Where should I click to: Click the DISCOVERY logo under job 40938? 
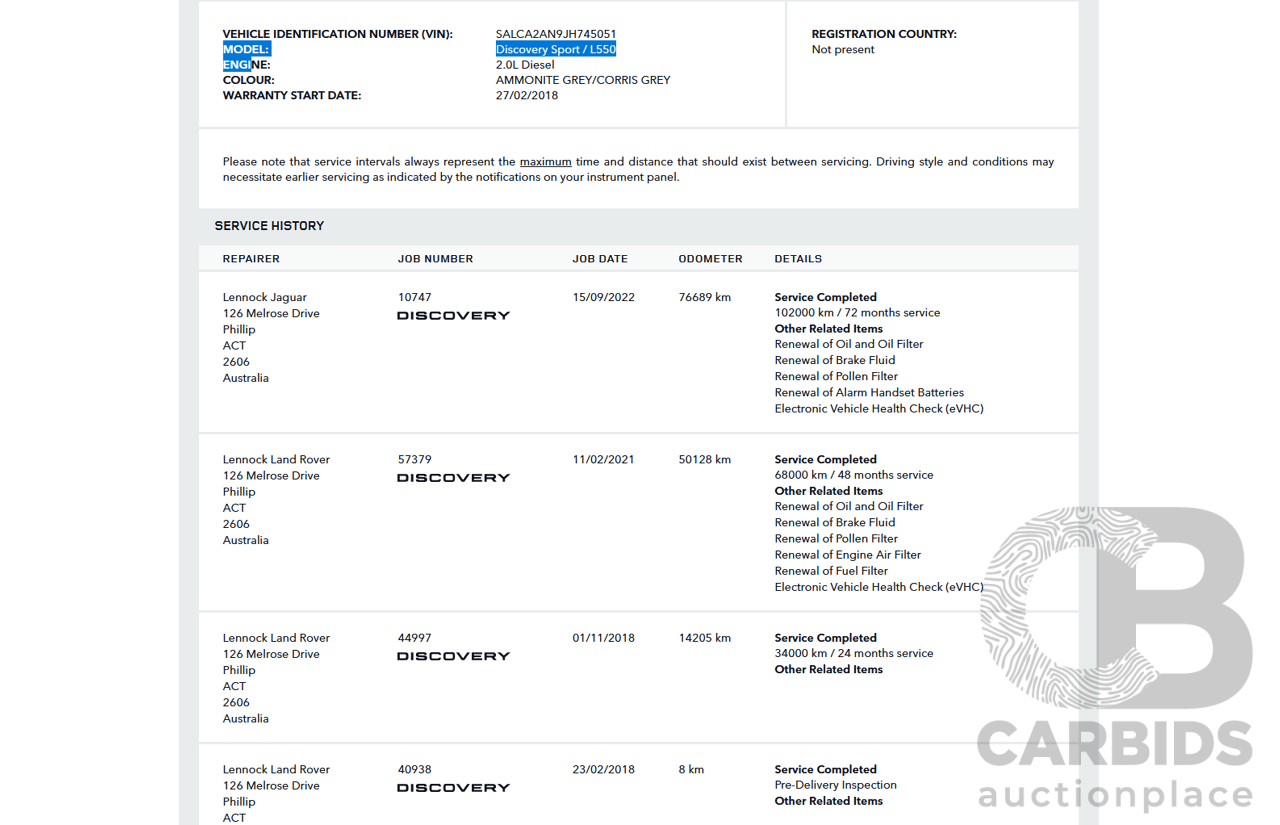[x=453, y=788]
